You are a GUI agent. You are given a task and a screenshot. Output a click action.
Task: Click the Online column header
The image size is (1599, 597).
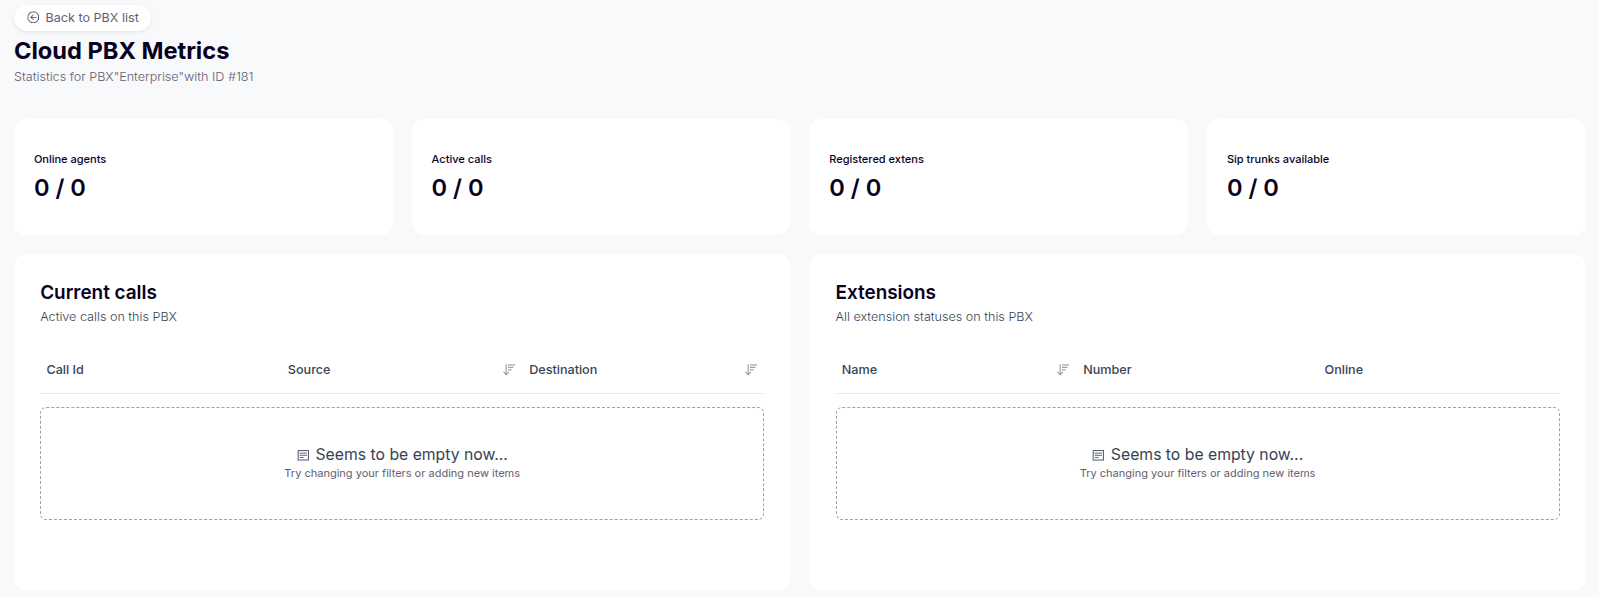(x=1343, y=370)
